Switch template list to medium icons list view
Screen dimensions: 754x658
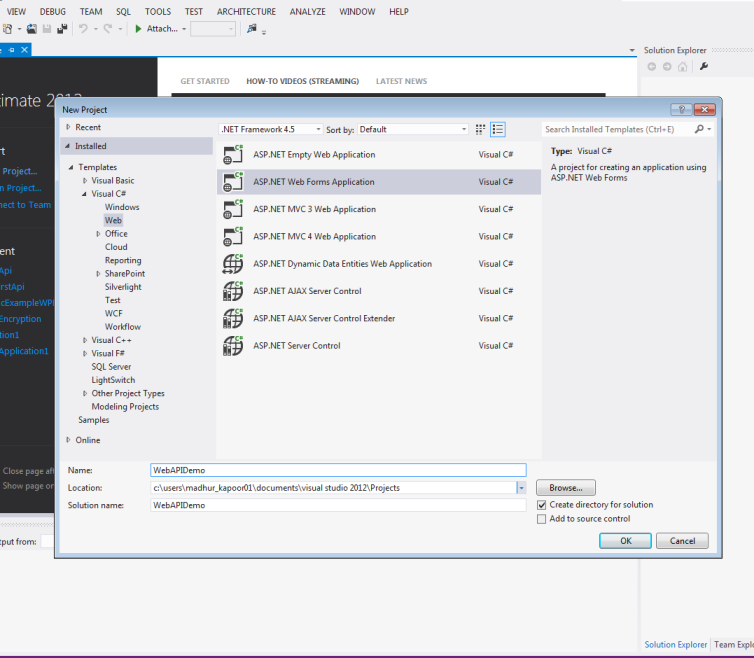[498, 129]
